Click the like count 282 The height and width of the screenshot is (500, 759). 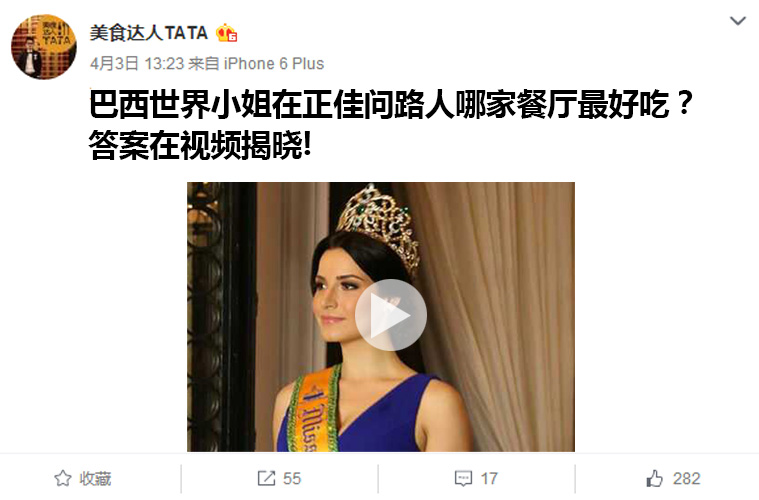686,479
